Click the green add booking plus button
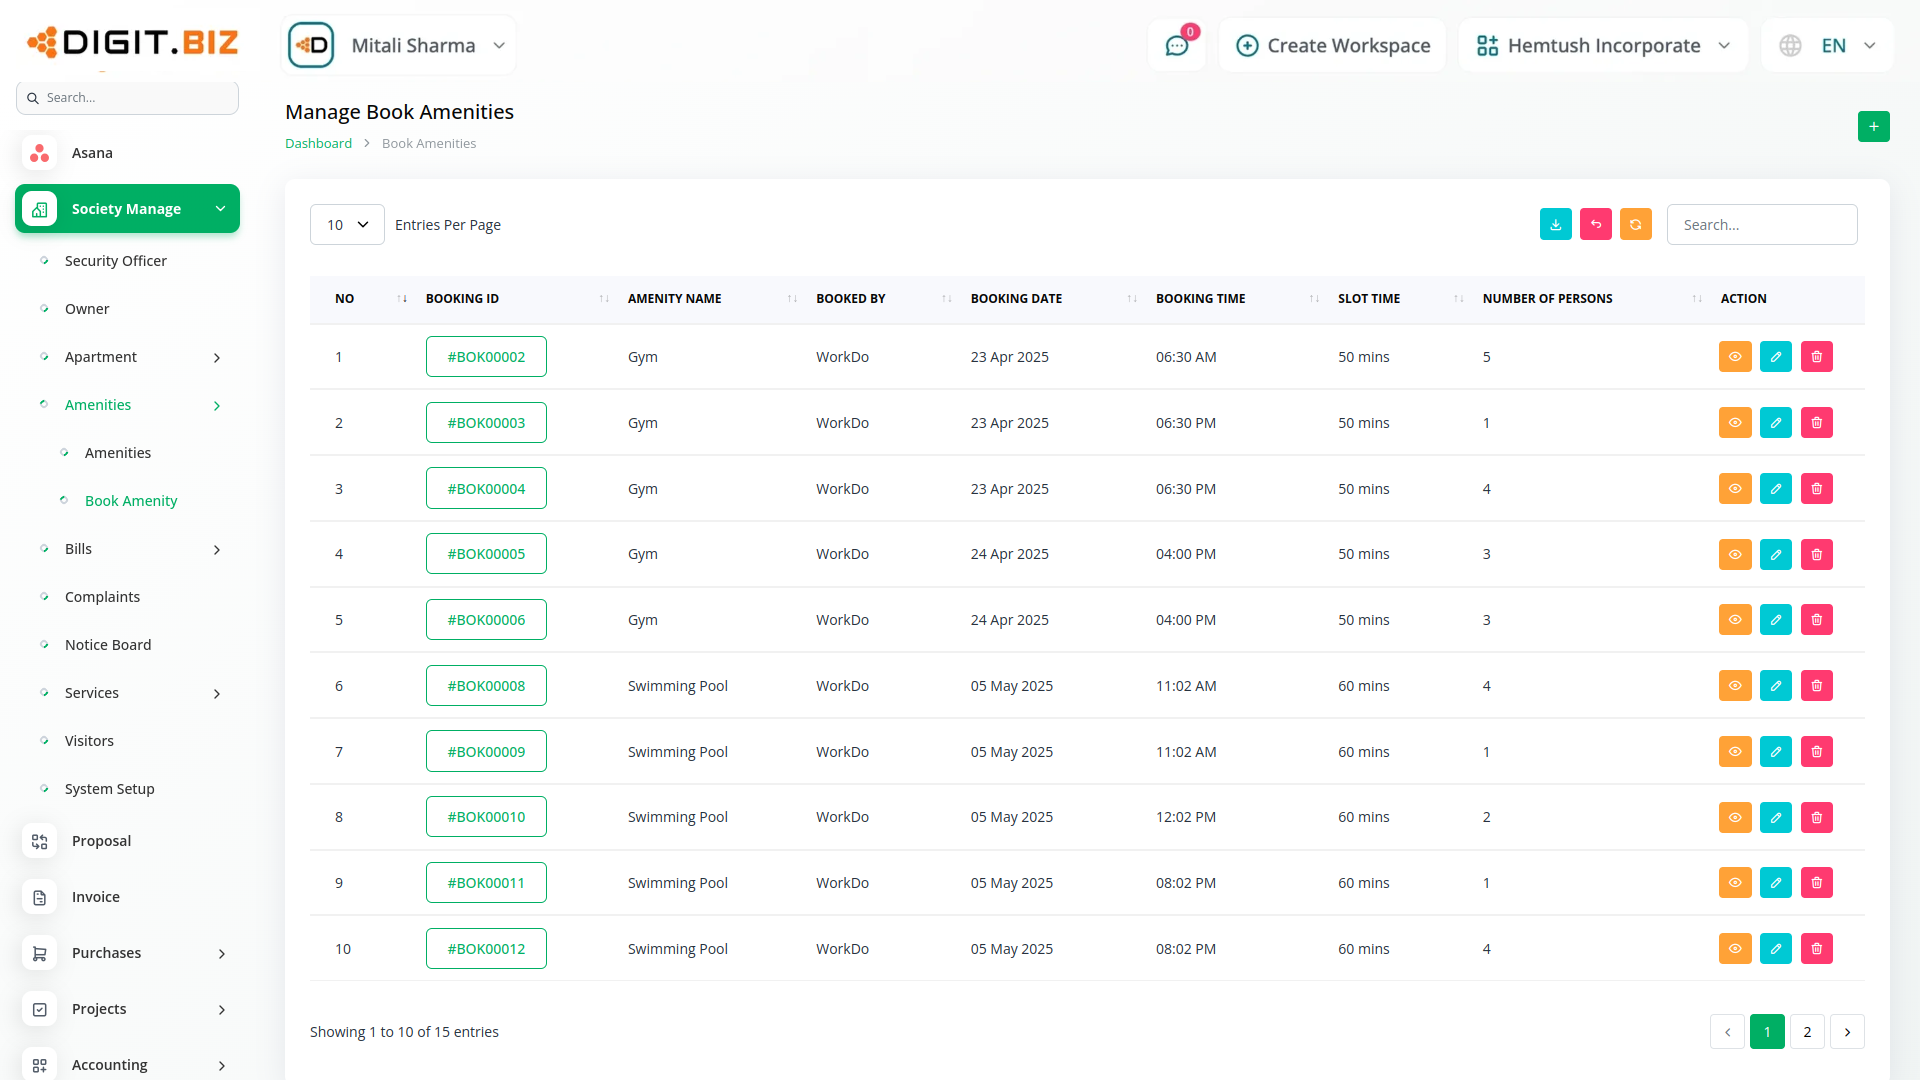1920x1080 pixels. [x=1873, y=127]
